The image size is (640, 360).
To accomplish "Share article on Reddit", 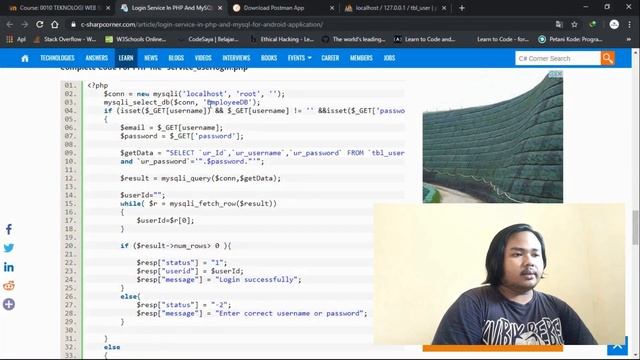I will 9,286.
